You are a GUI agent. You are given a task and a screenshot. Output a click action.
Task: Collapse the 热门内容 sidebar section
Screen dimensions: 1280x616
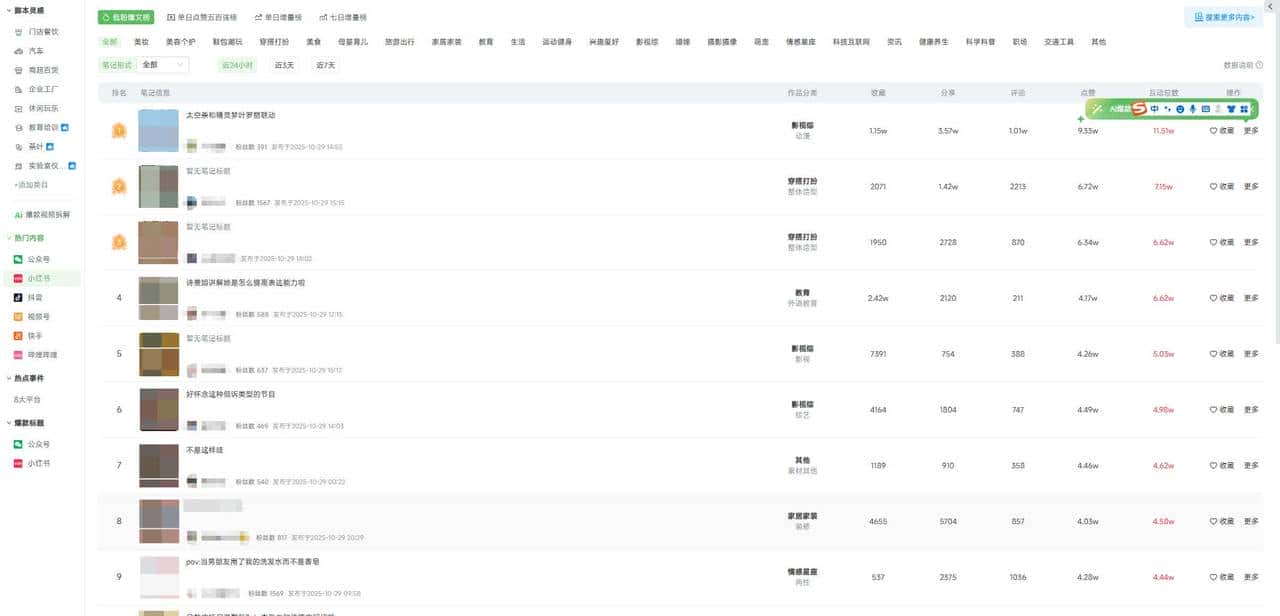[7, 238]
